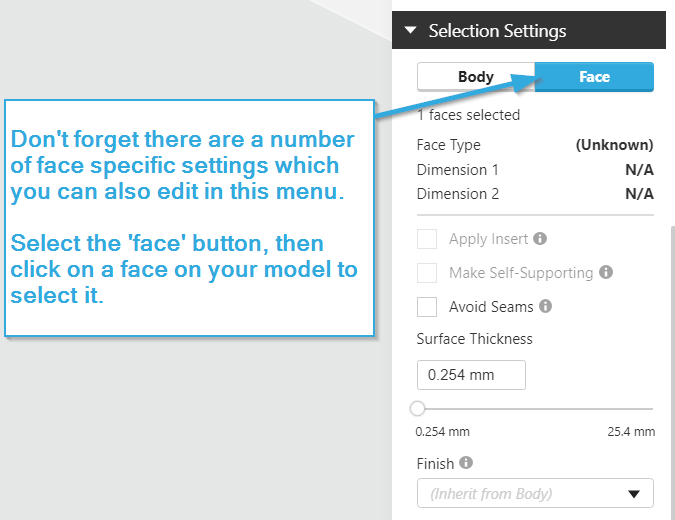Viewport: 675px width, 520px height.
Task: Enable the Apply Insert checkbox
Action: pyautogui.click(x=427, y=240)
